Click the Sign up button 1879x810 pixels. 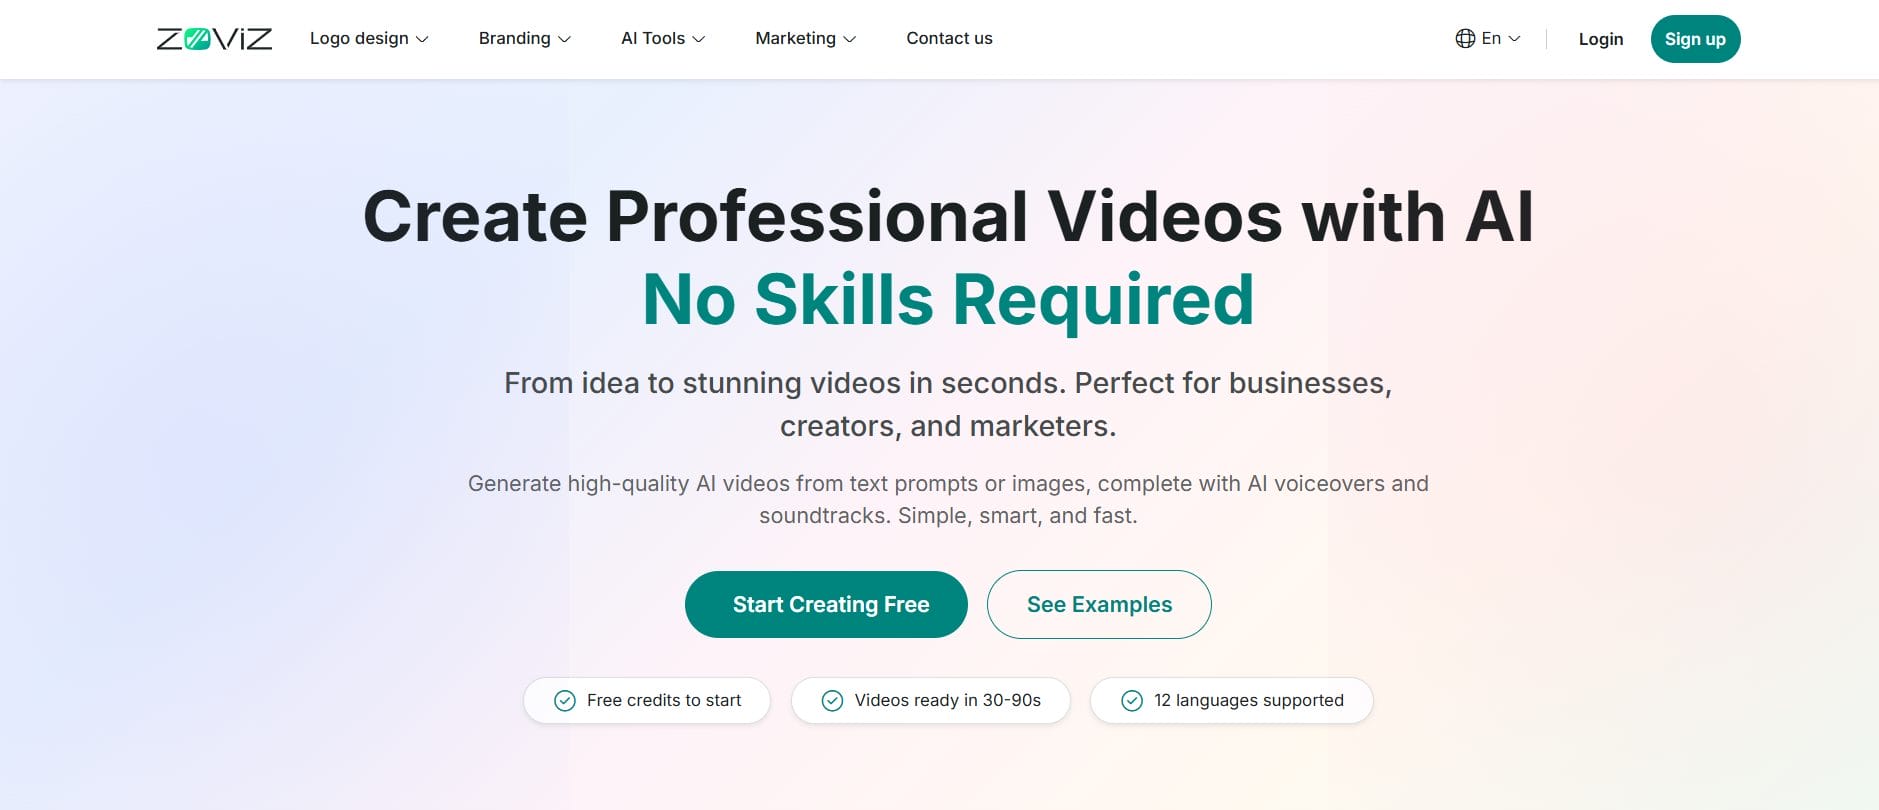[1695, 39]
